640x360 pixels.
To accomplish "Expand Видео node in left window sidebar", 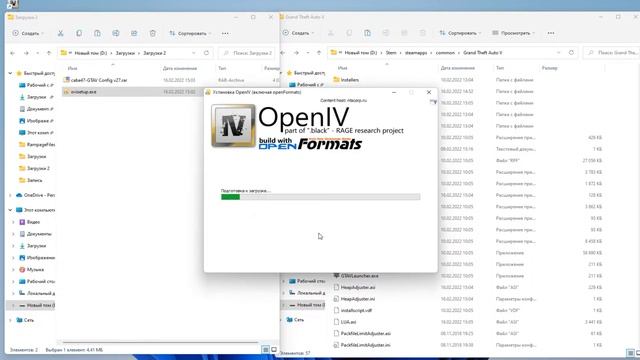I will pyautogui.click(x=13, y=222).
